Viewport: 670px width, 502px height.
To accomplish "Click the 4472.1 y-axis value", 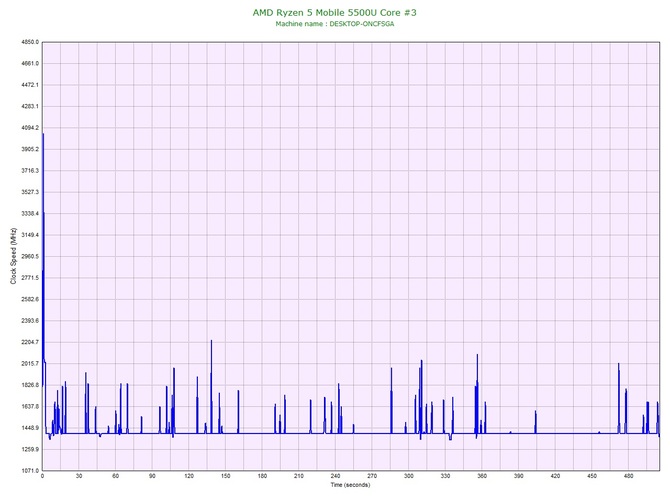I will click(29, 85).
